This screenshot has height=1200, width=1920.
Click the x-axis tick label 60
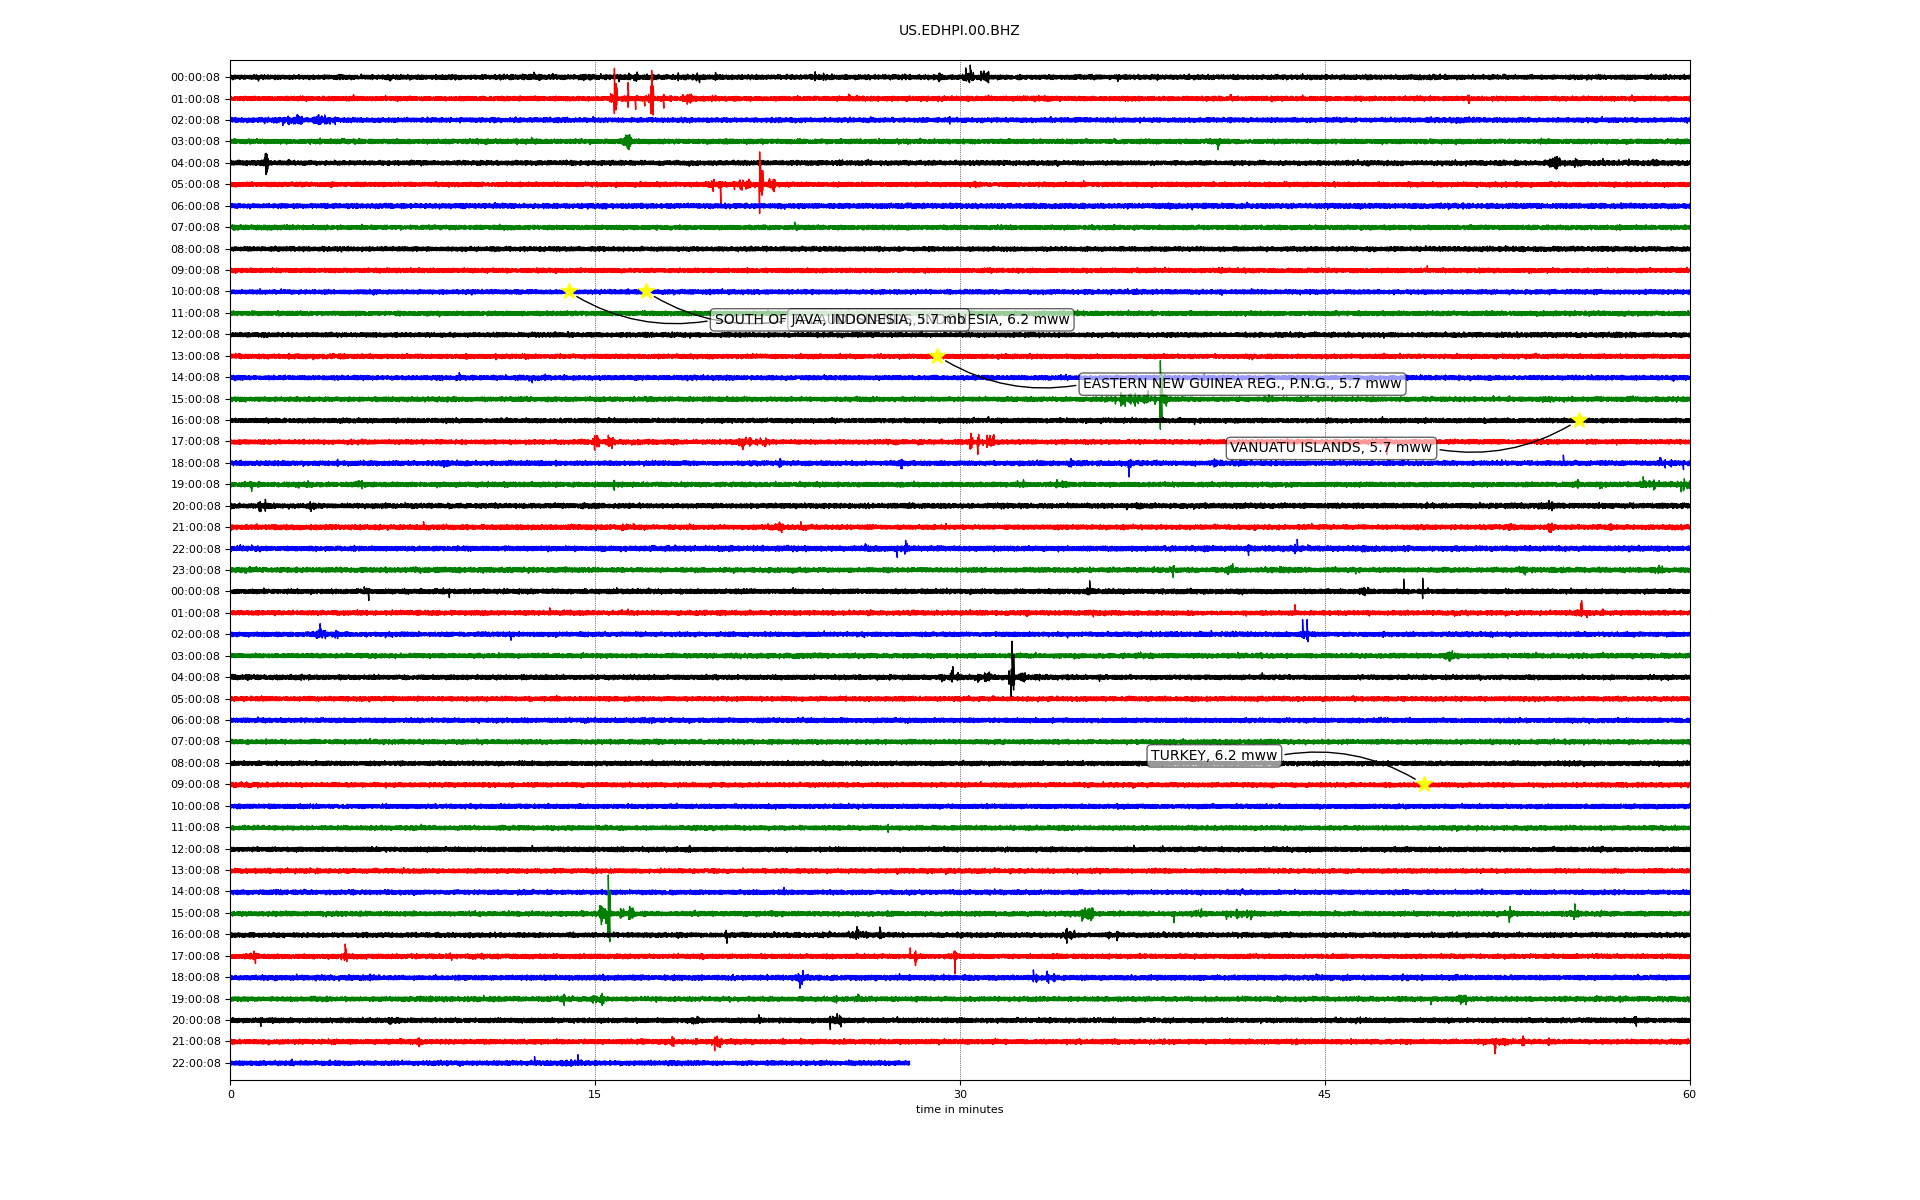tap(1689, 1094)
